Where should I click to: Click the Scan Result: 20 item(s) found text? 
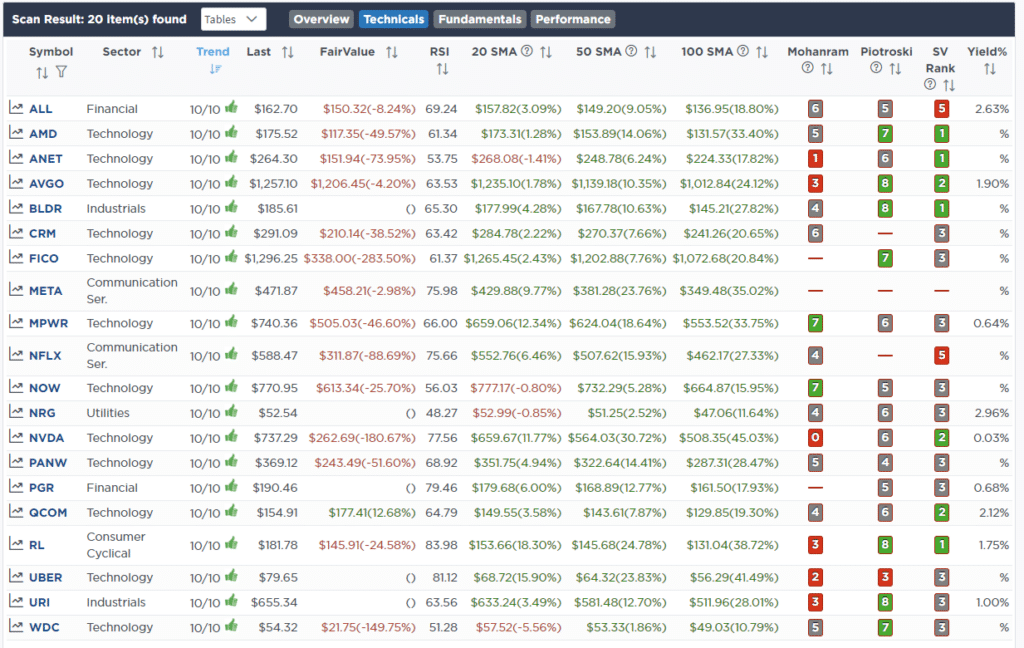[x=99, y=20]
